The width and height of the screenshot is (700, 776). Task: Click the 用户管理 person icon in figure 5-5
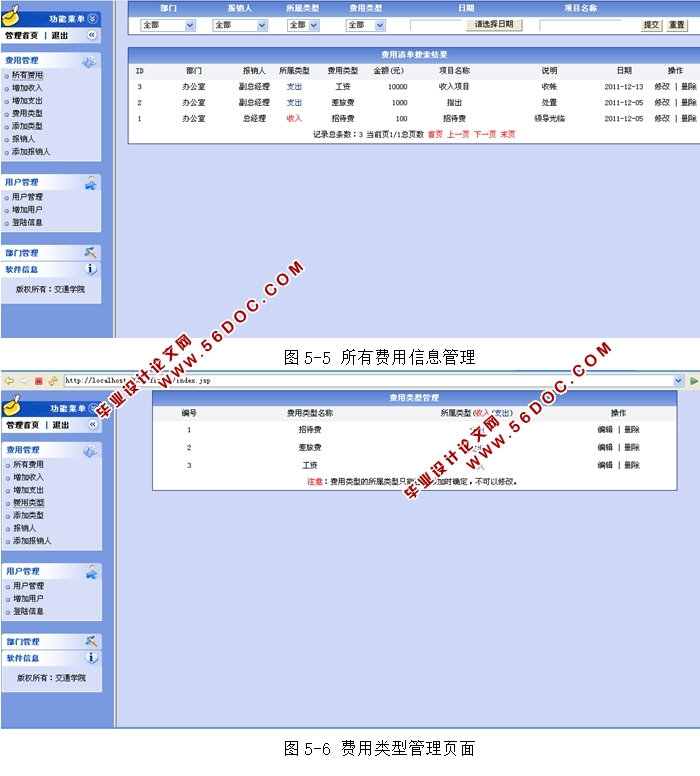click(x=91, y=183)
